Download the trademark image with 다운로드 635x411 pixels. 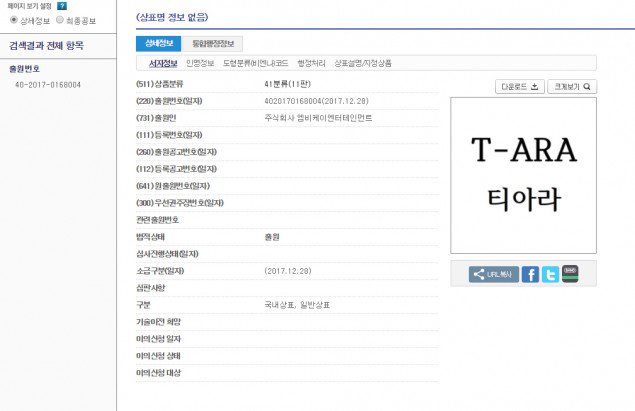coord(520,87)
